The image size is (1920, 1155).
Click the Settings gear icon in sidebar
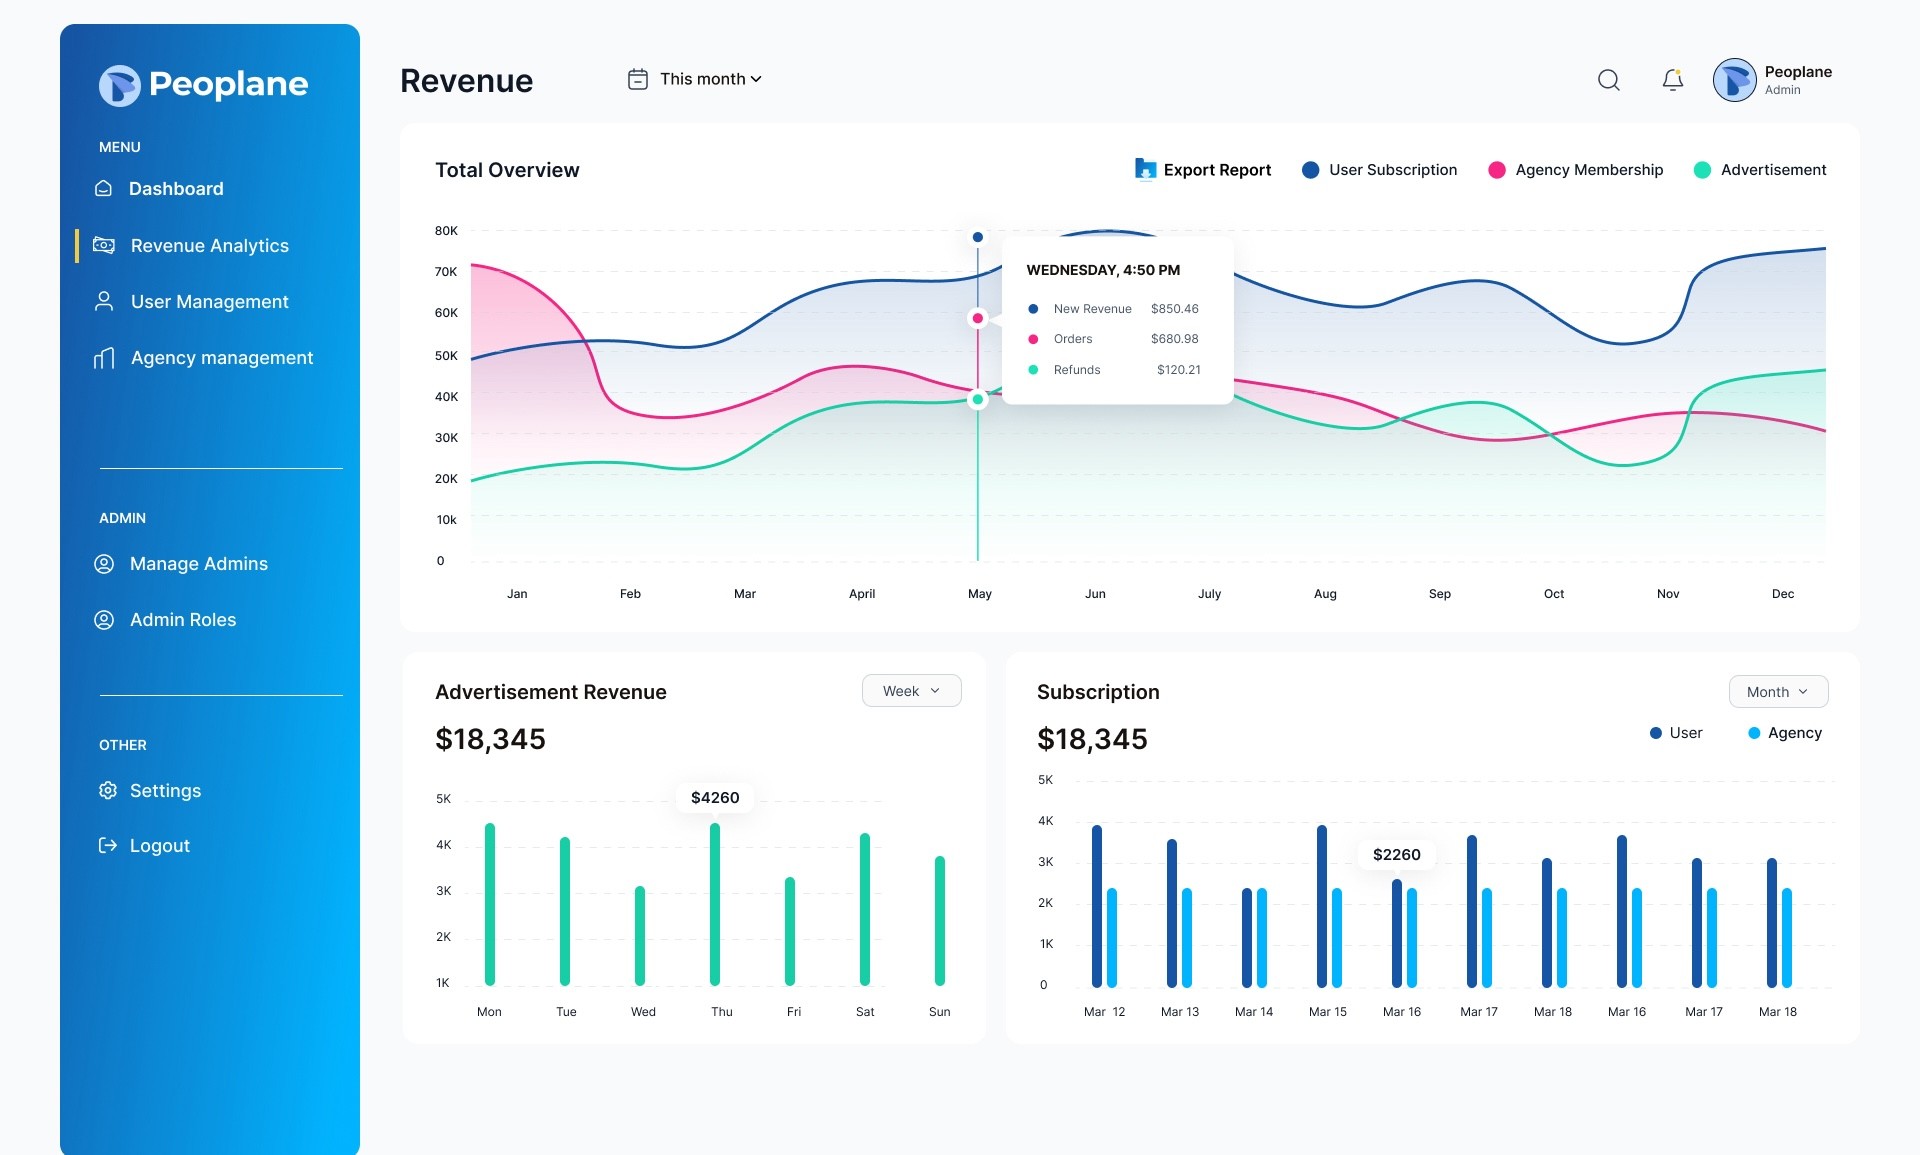tap(107, 790)
